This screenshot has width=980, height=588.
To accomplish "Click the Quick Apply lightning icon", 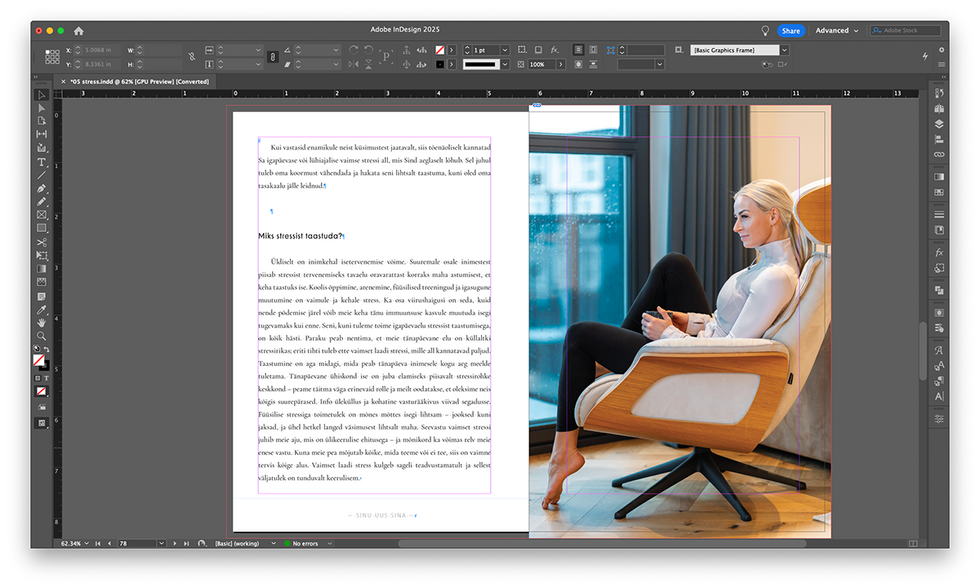I will pyautogui.click(x=925, y=56).
